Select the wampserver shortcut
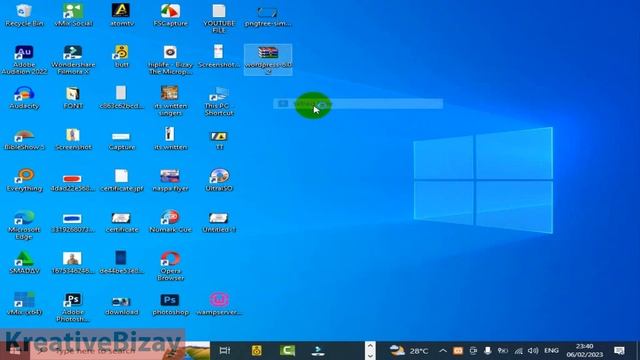The width and height of the screenshot is (640, 360). [x=219, y=304]
